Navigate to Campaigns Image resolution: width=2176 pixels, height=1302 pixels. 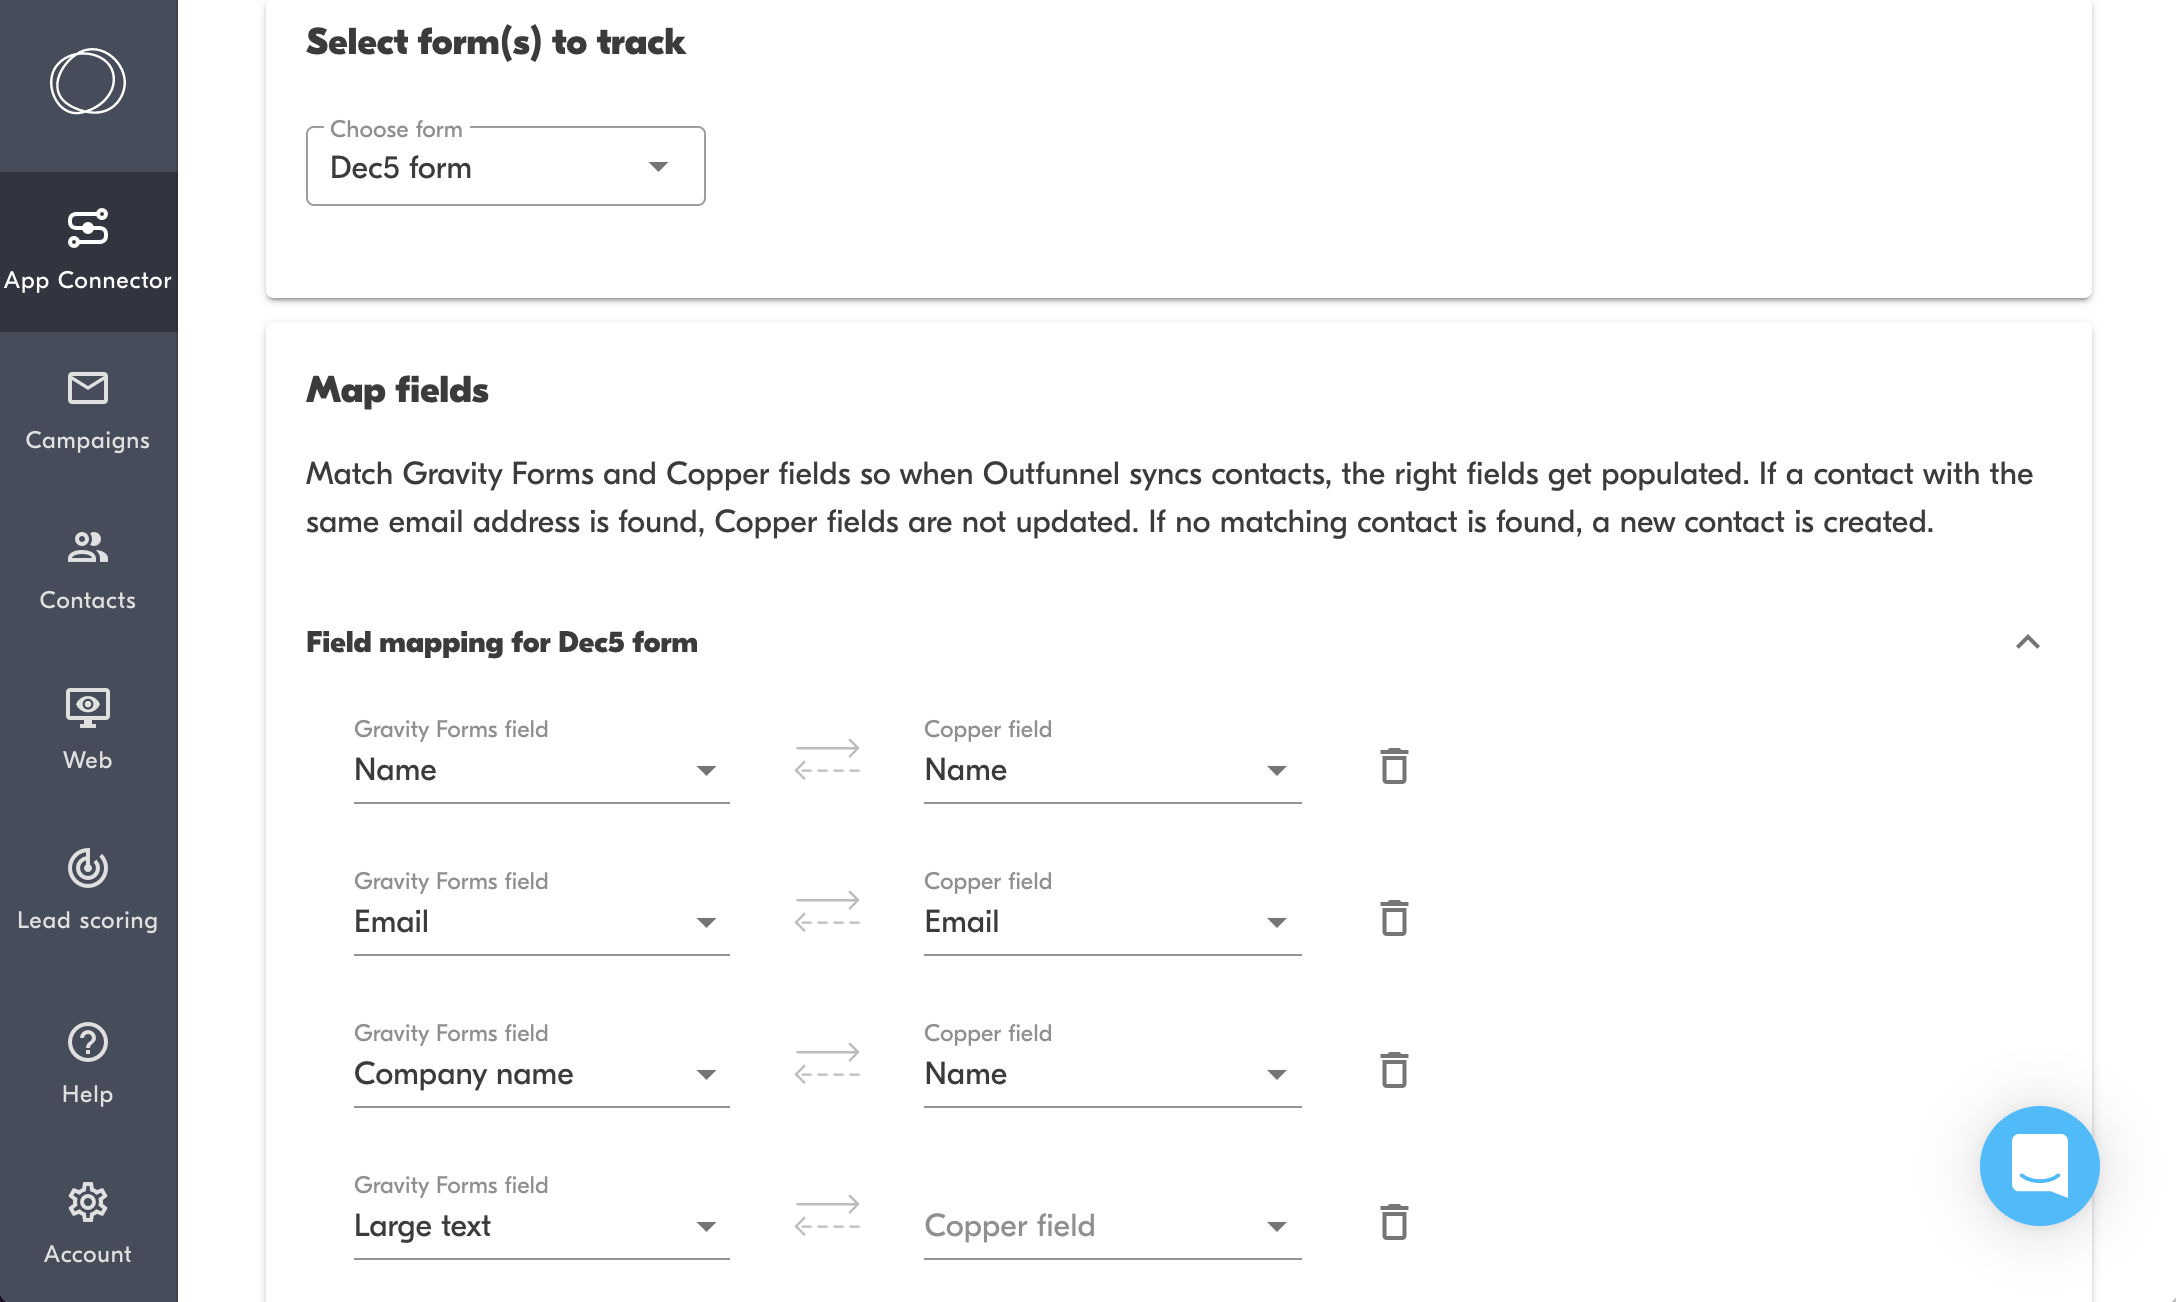88,411
